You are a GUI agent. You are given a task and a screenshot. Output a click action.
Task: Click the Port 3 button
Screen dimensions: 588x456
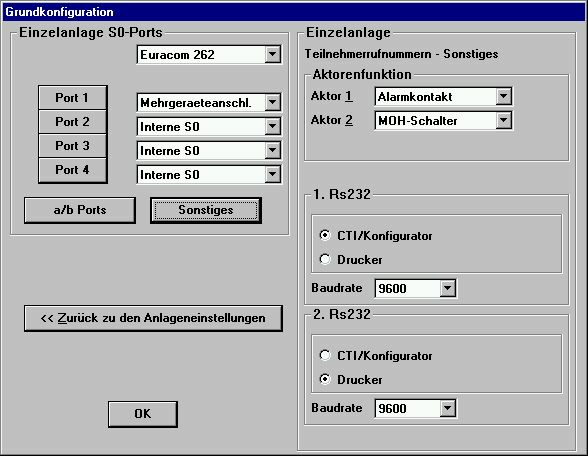coord(73,146)
